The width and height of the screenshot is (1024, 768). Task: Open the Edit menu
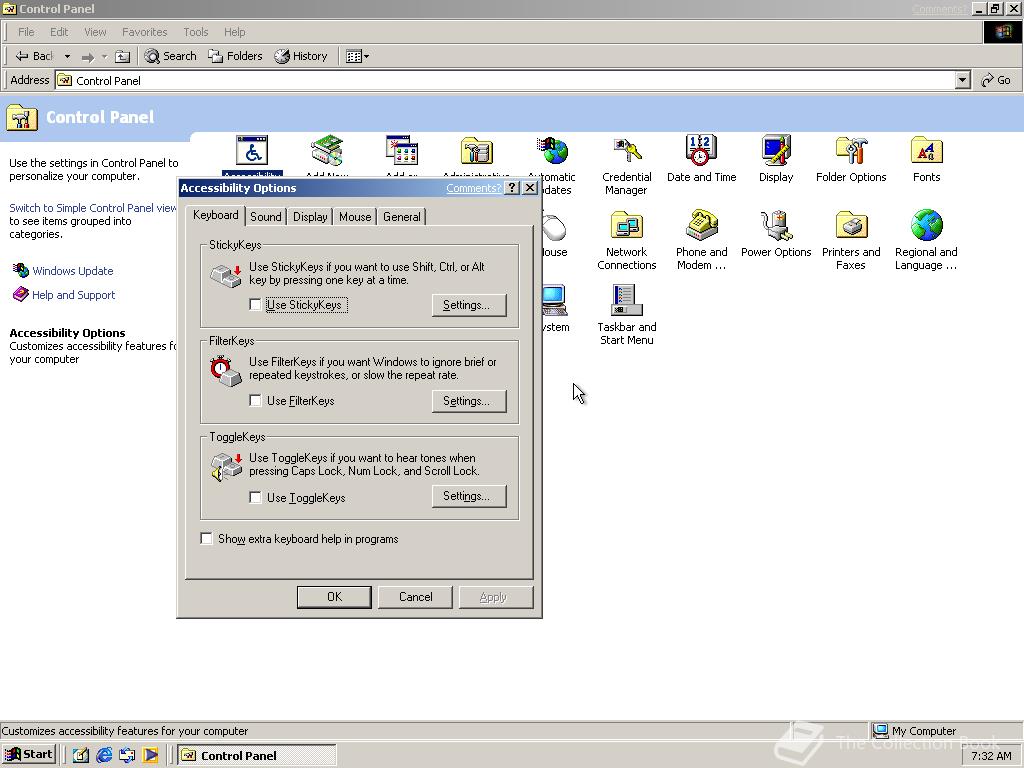tap(59, 32)
